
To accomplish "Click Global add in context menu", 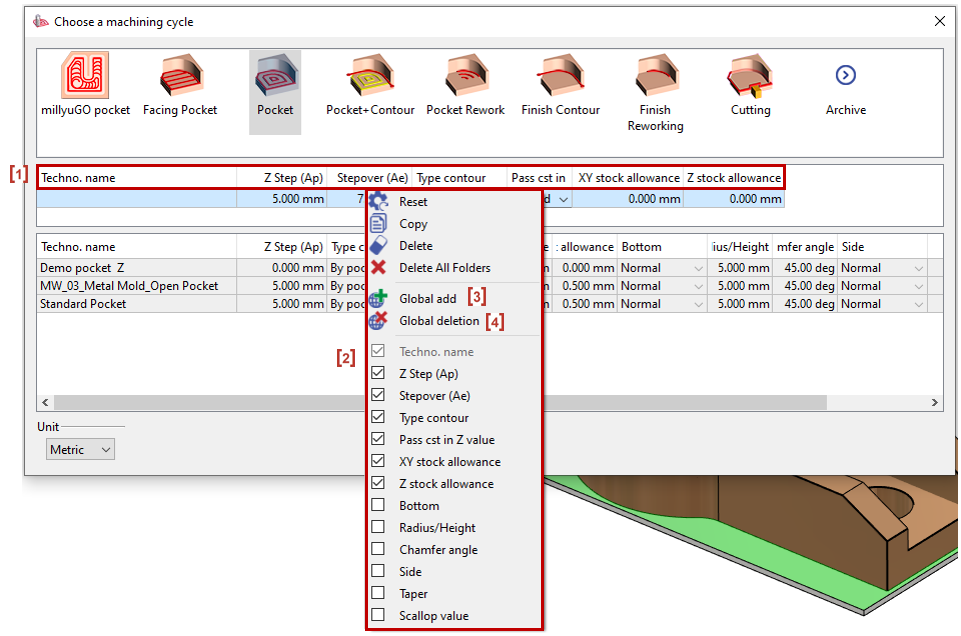I will pyautogui.click(x=427, y=299).
